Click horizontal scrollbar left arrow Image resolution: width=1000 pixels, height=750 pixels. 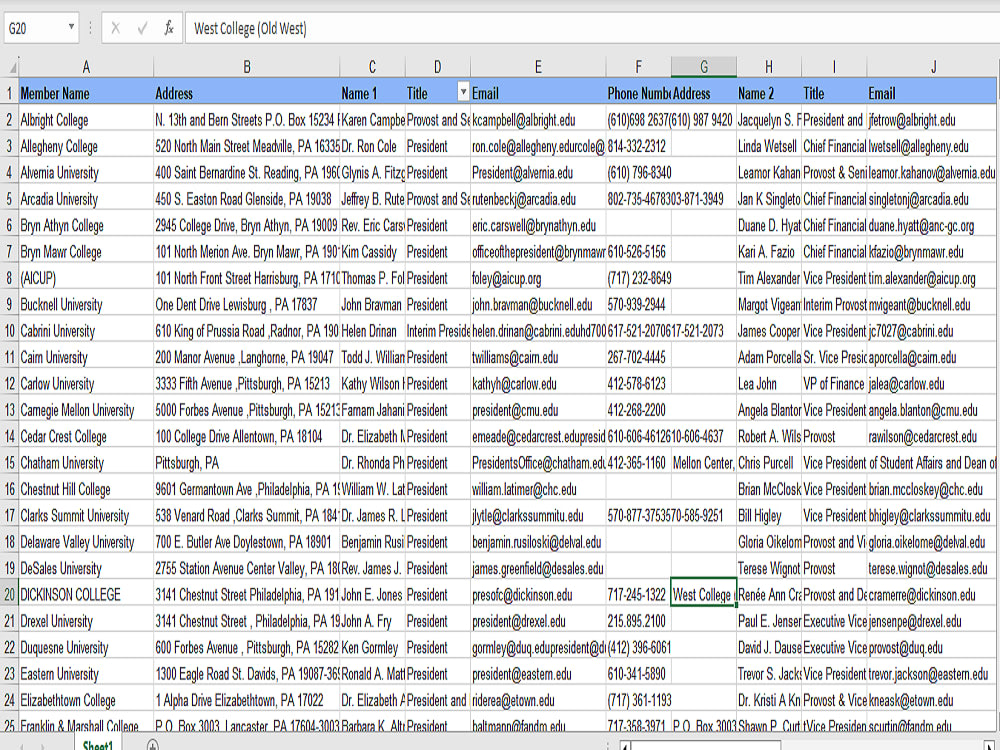[x=626, y=745]
